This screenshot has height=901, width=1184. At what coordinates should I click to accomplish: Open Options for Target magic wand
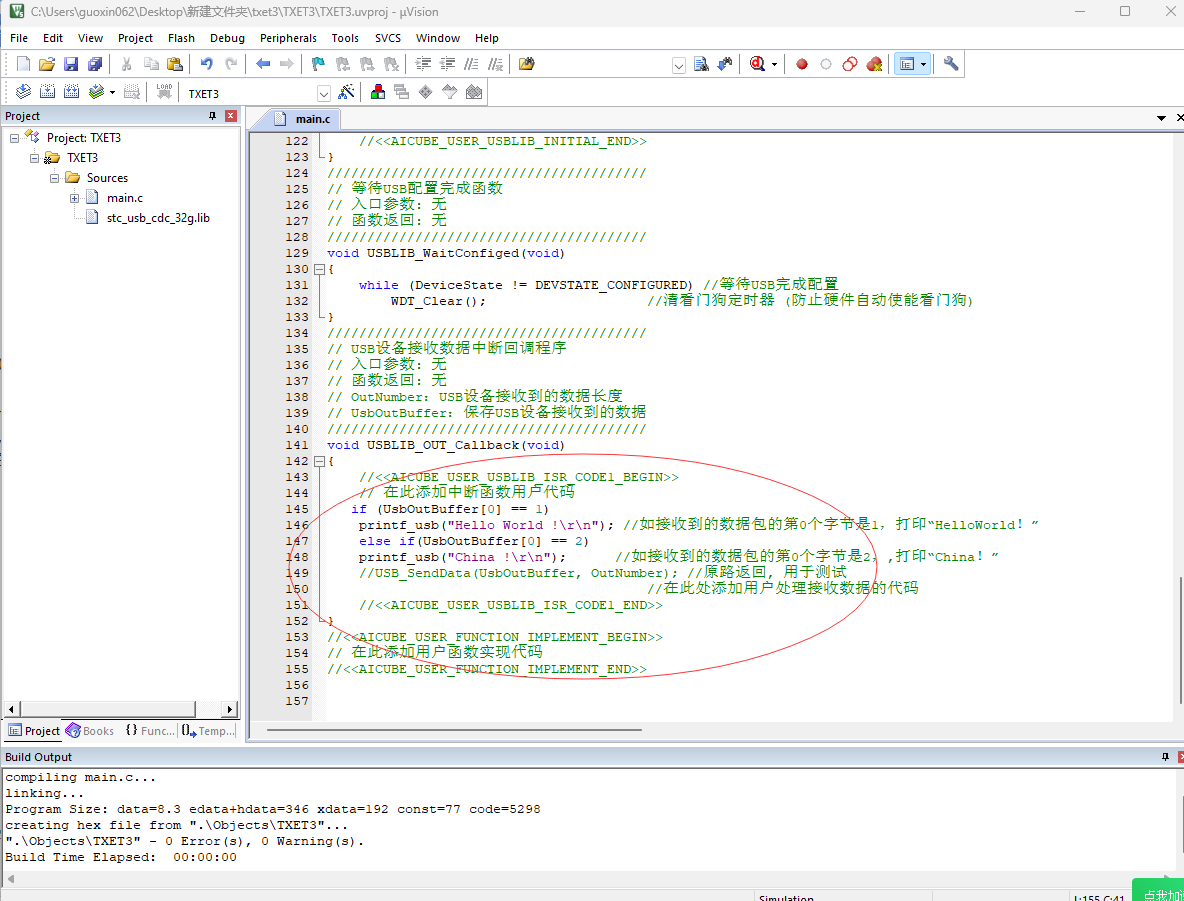pyautogui.click(x=347, y=92)
